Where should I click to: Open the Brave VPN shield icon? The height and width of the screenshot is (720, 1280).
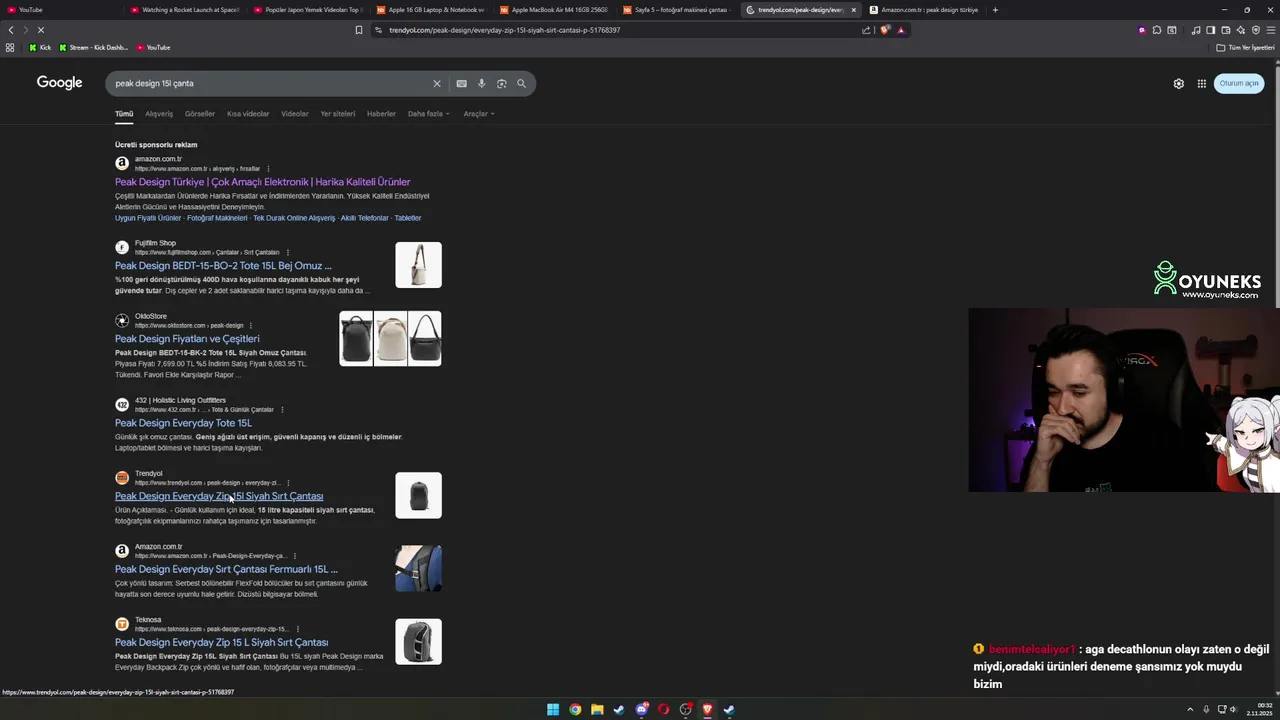1255,30
